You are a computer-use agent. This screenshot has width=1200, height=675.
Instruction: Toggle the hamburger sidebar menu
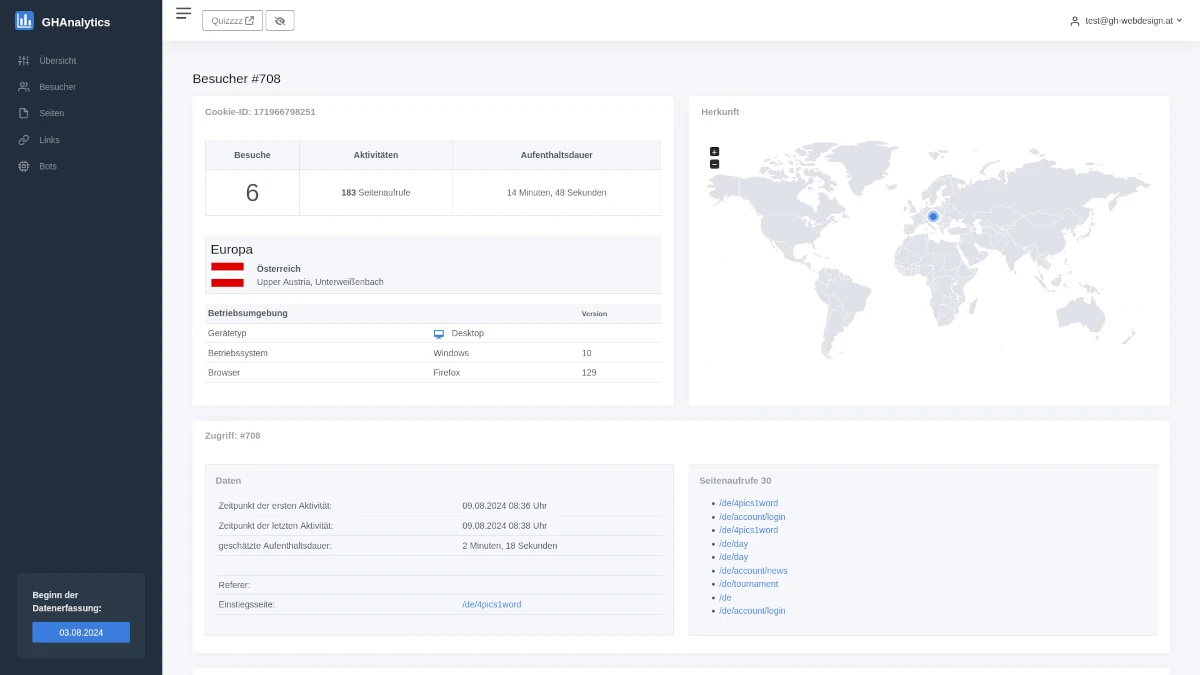(x=183, y=13)
